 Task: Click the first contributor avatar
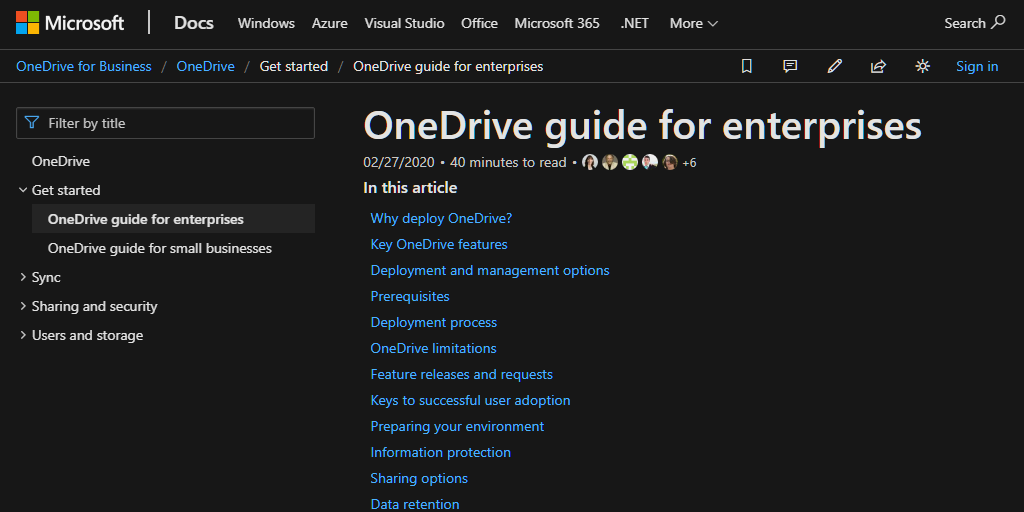[x=590, y=162]
